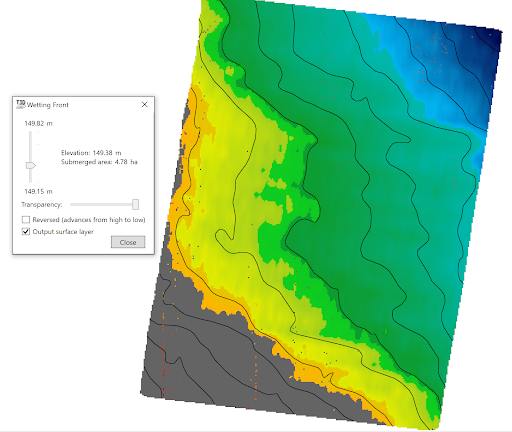Click the Close button in the dialog
The image size is (512, 432).
point(128,242)
